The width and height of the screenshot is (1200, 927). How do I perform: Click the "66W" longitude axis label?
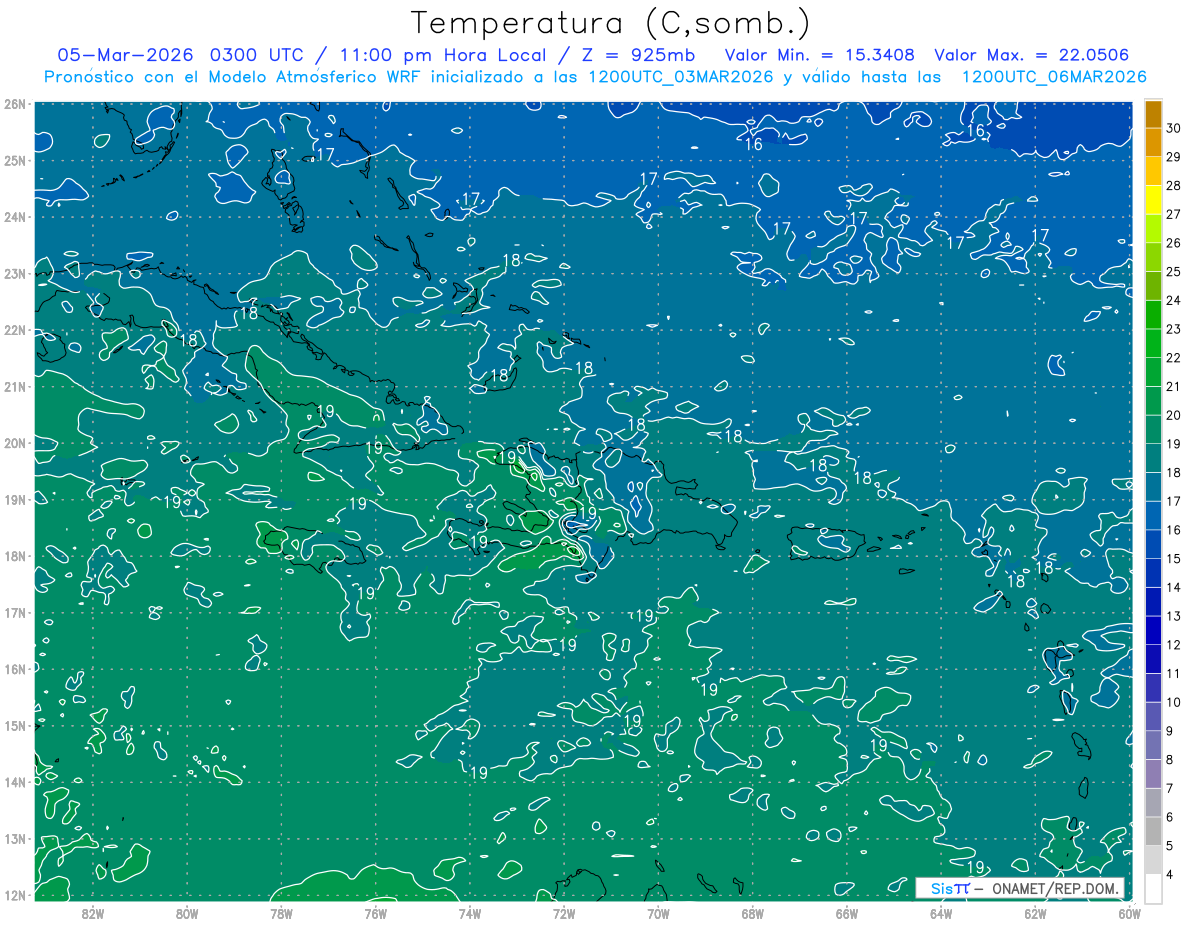click(x=847, y=912)
